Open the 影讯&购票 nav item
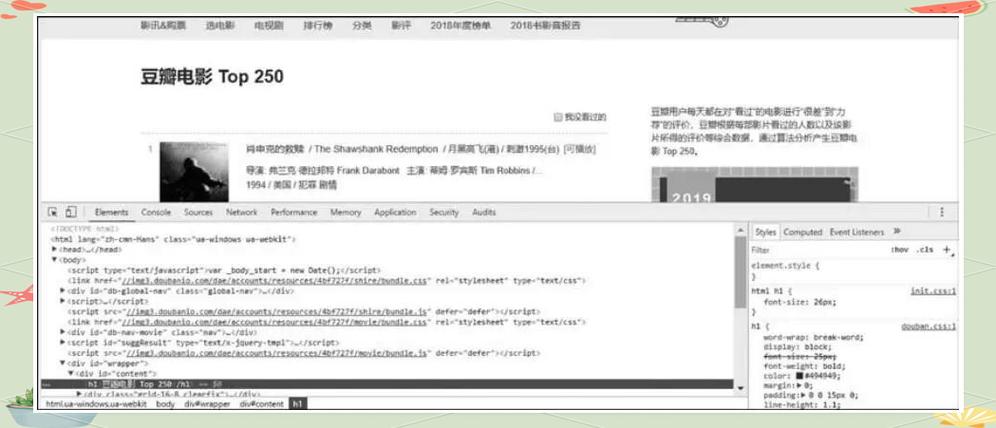The height and width of the screenshot is (428, 996). [x=163, y=26]
